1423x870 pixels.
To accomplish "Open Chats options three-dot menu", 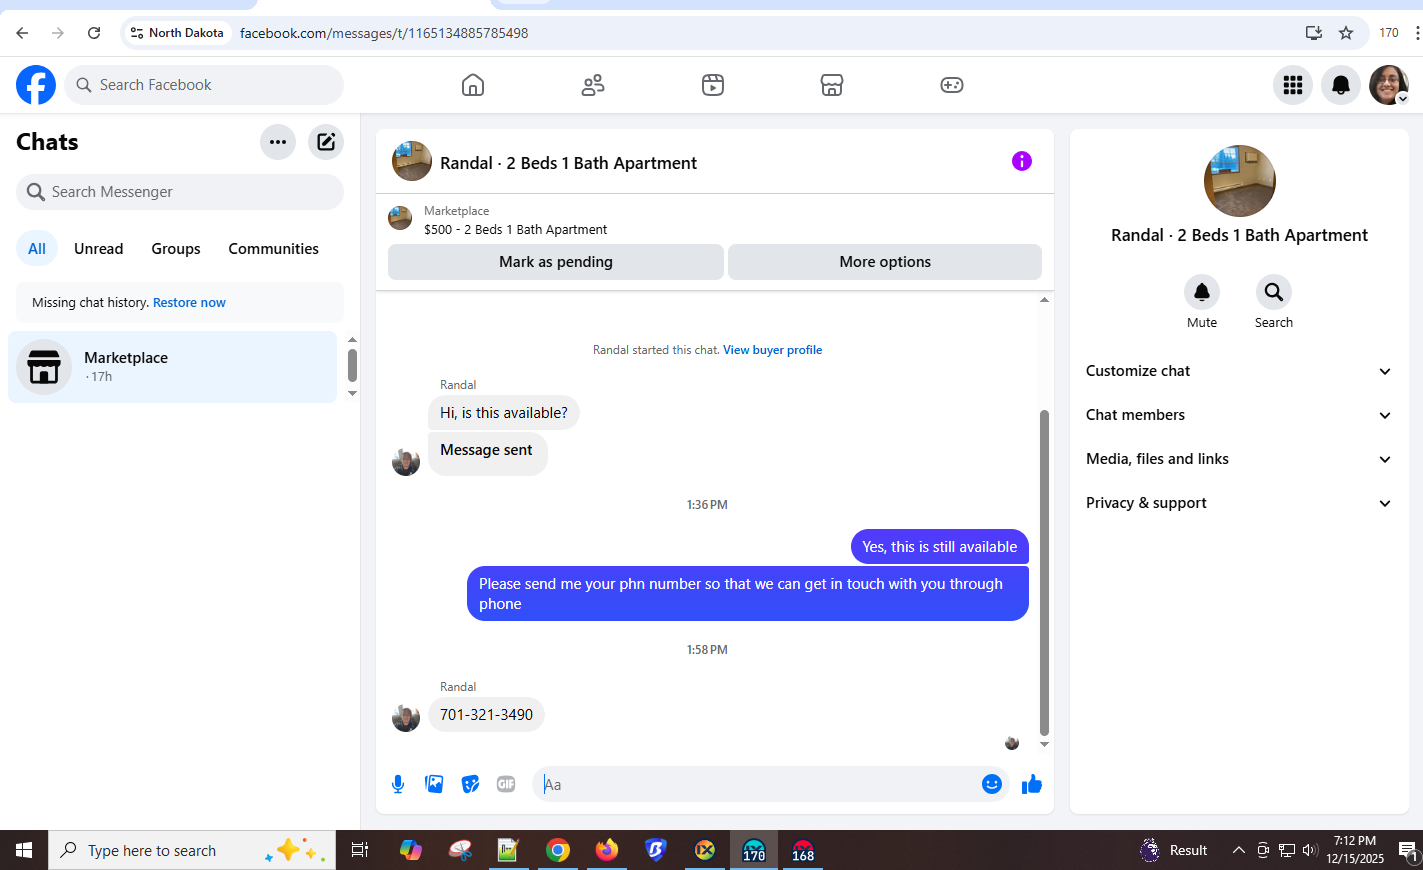I will (x=278, y=142).
